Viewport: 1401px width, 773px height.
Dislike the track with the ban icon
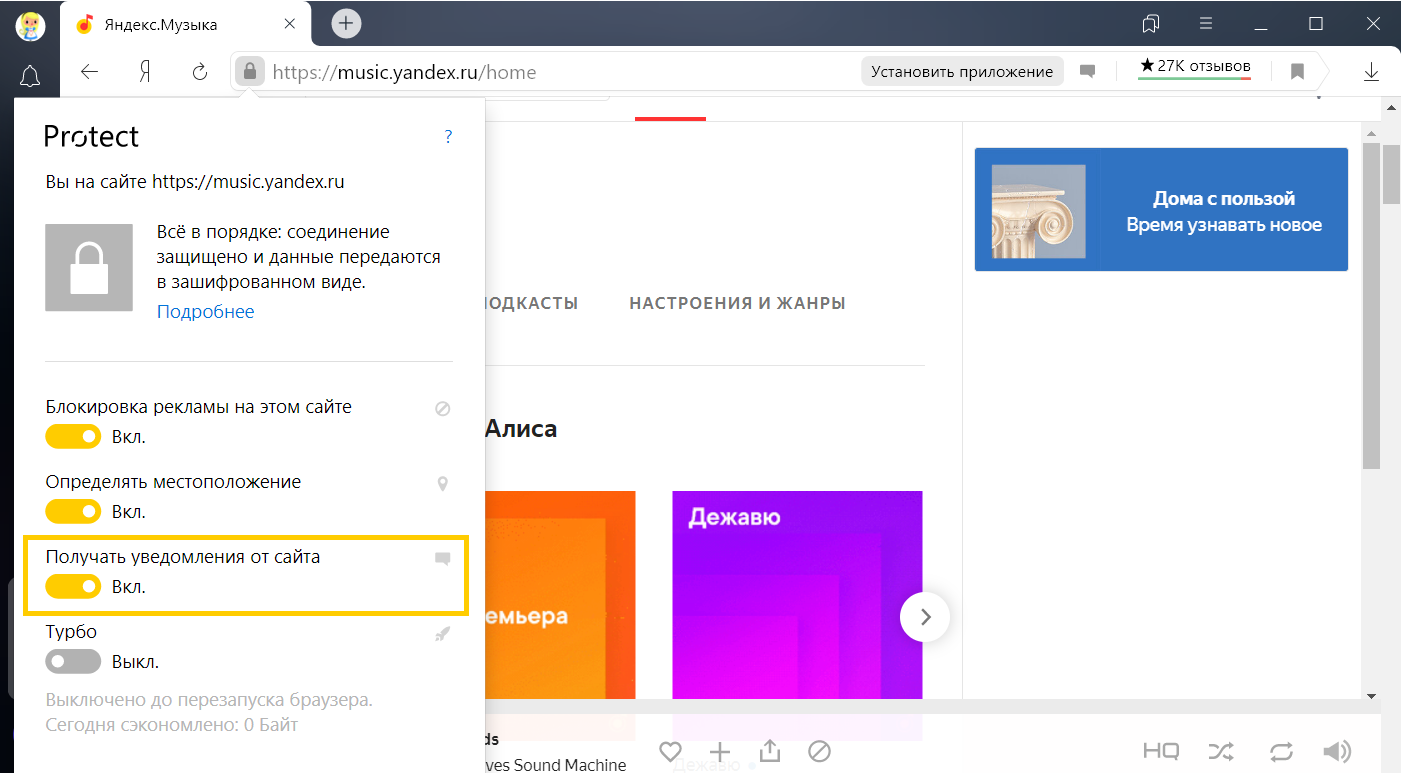click(x=819, y=751)
